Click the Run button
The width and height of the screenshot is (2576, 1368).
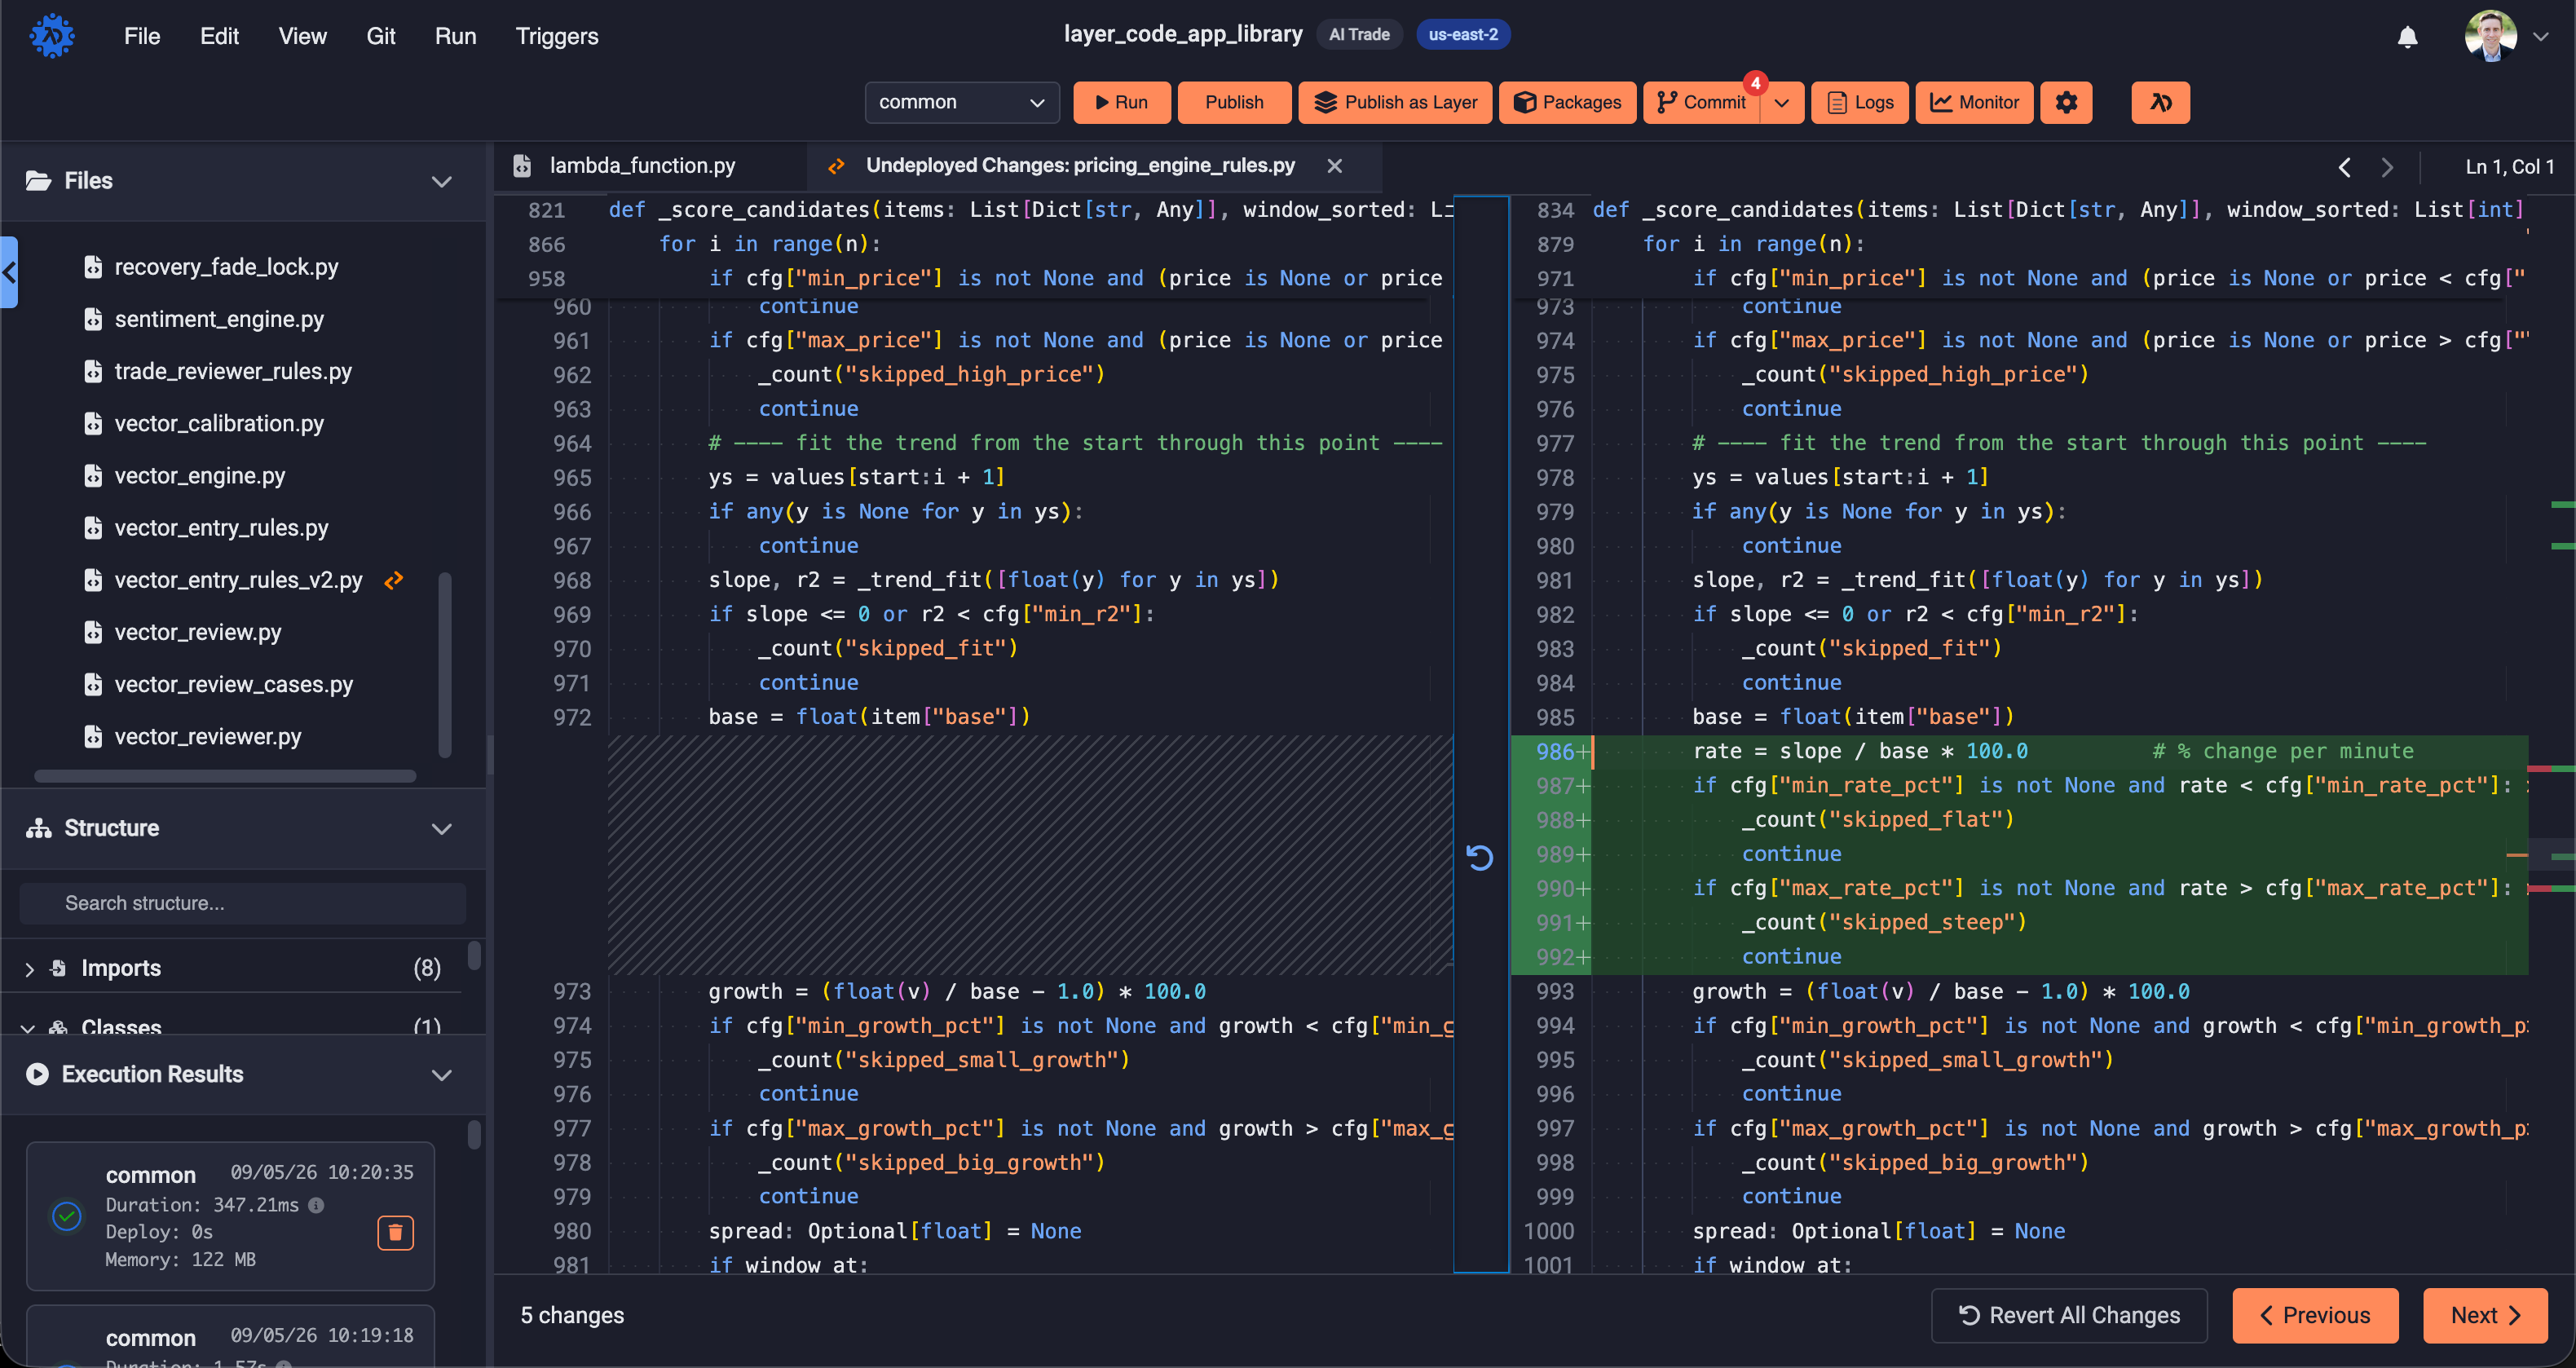(x=1121, y=102)
